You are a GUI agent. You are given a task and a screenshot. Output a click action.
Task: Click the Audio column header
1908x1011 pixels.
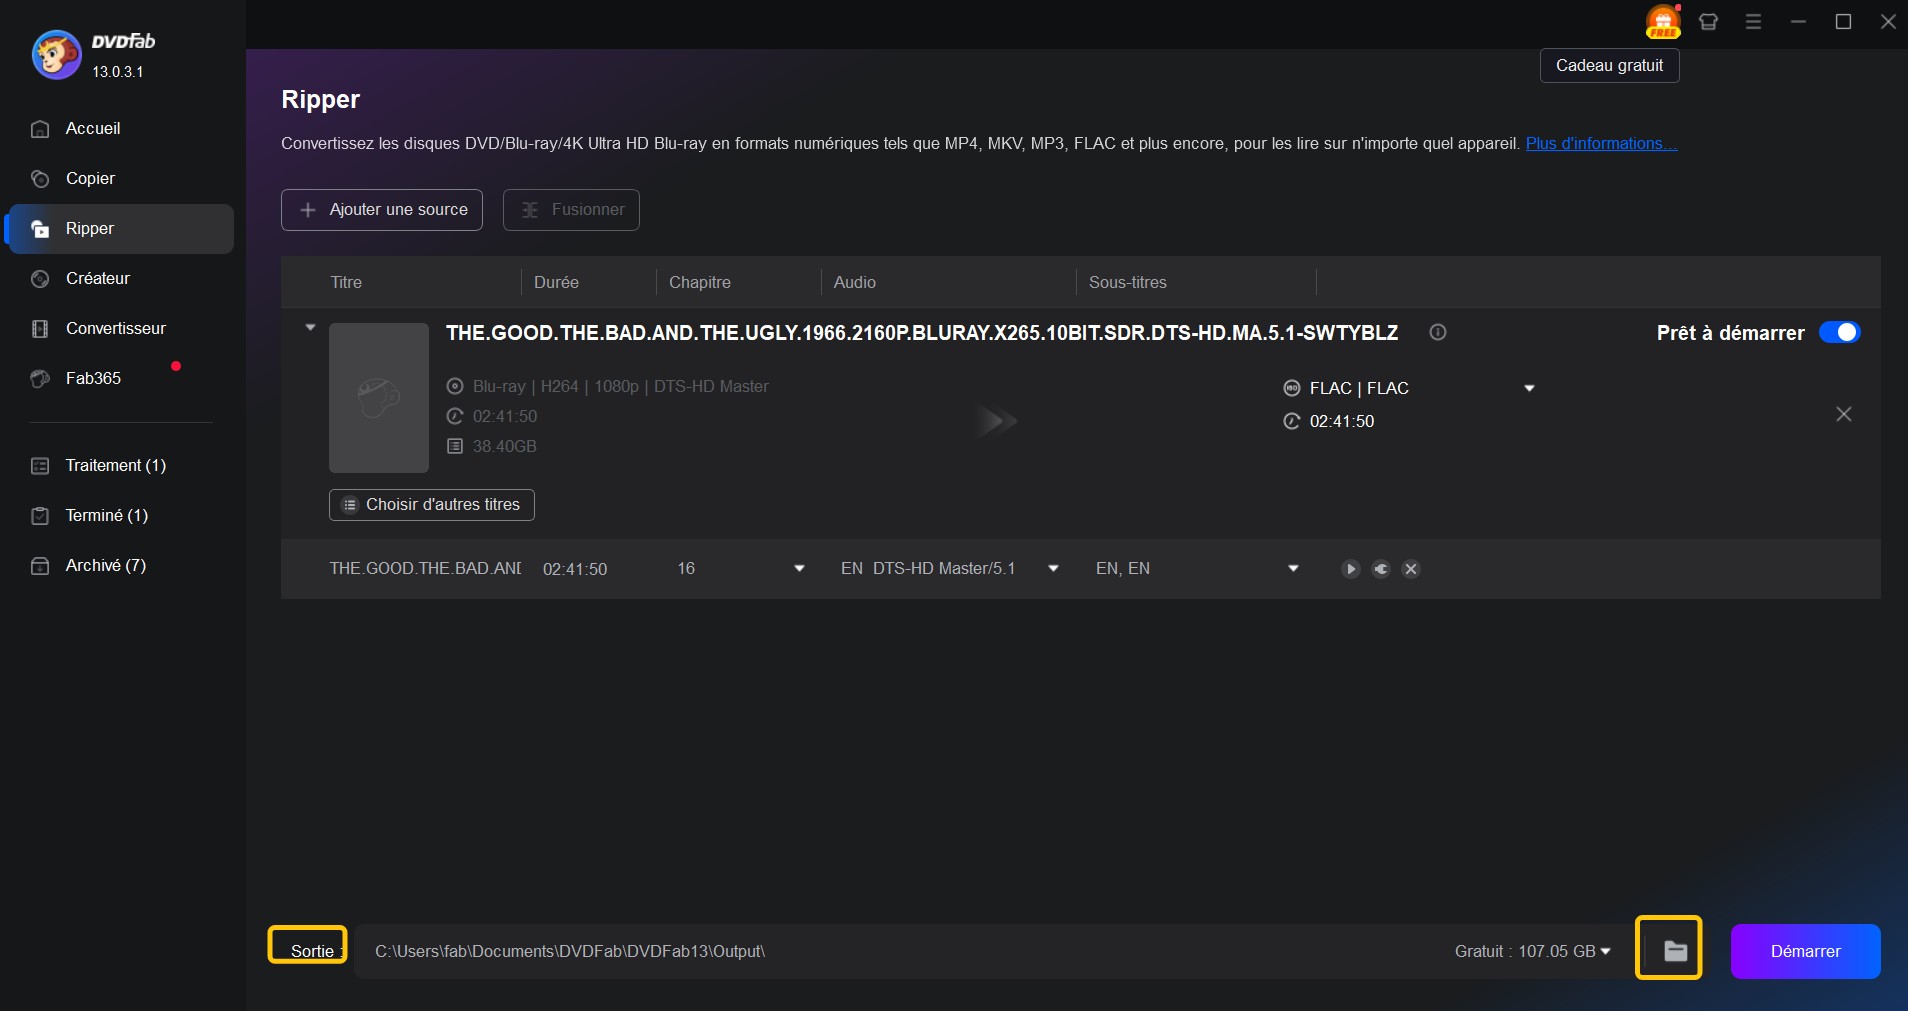[855, 283]
